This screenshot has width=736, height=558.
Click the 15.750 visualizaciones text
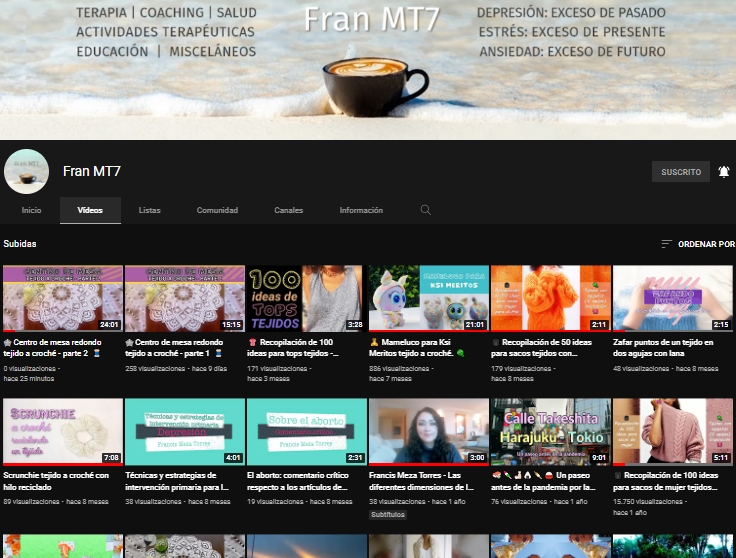pos(648,502)
